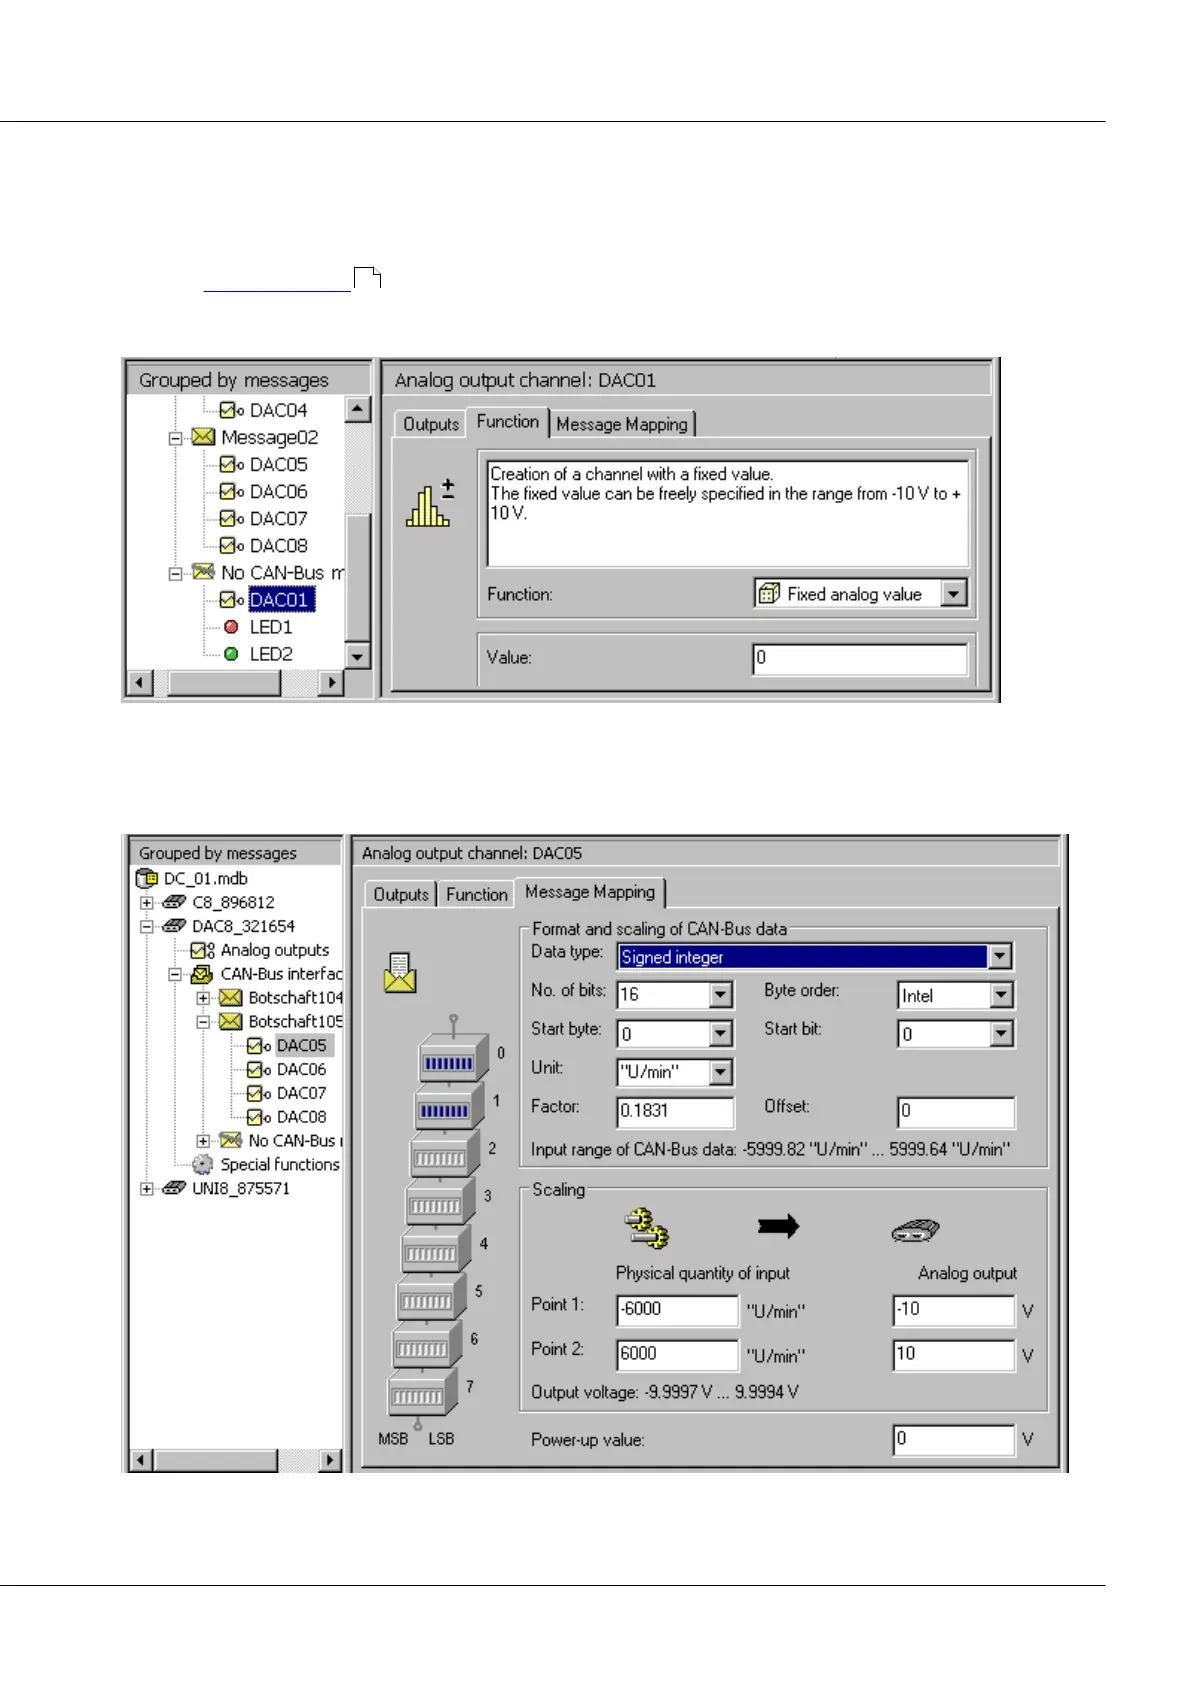Toggle the DAC06 checkbox under Botschaft105

click(256, 1070)
